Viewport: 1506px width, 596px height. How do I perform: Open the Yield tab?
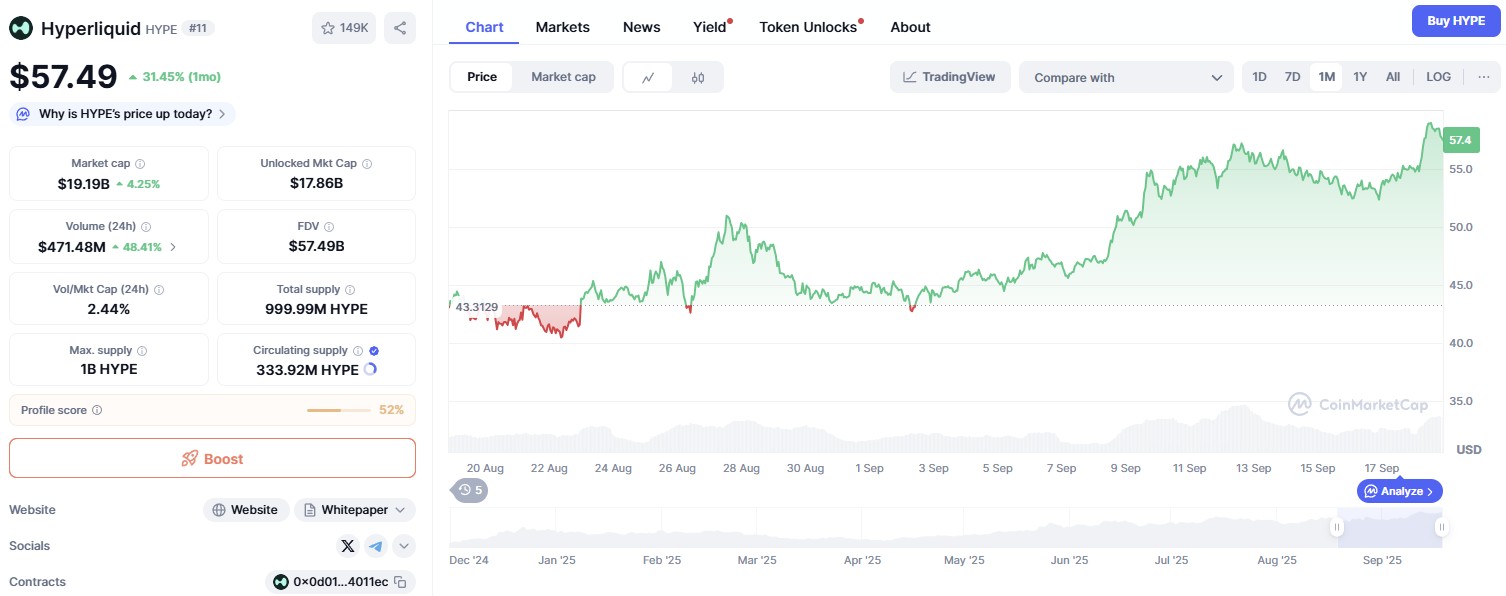tap(710, 27)
